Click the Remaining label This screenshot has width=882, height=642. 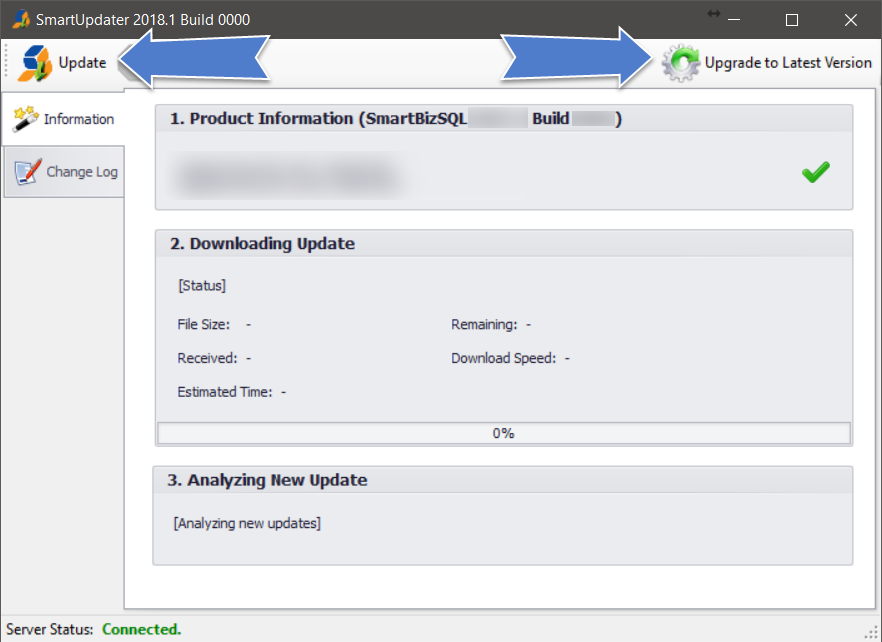pyautogui.click(x=484, y=325)
